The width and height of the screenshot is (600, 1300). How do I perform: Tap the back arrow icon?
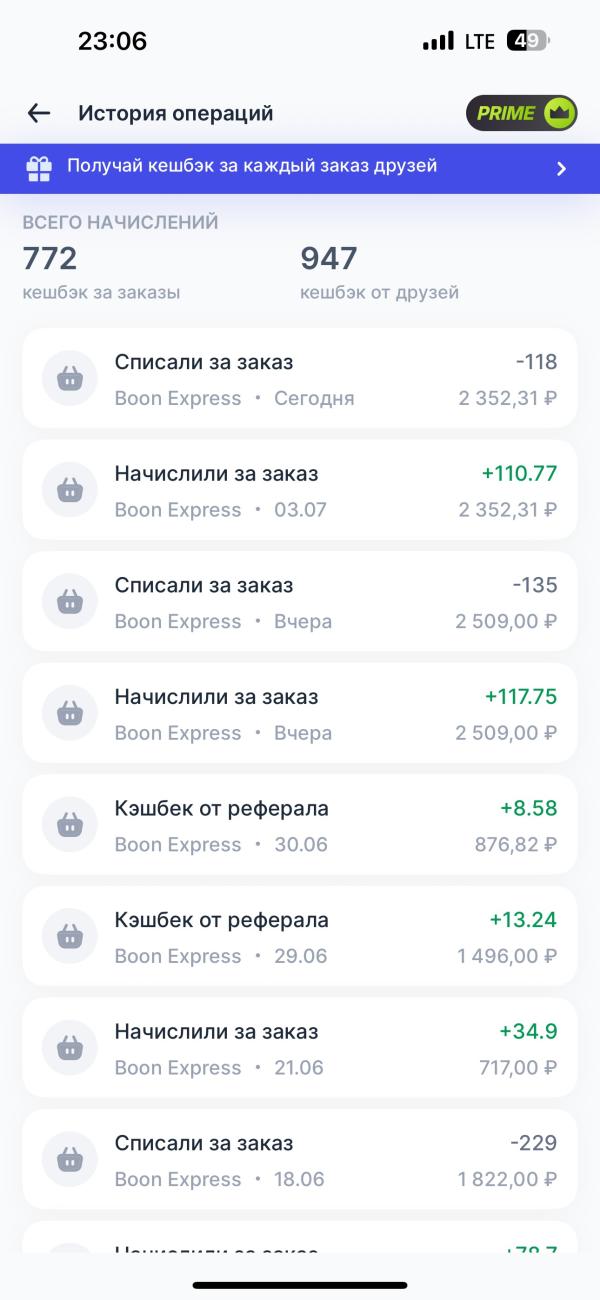(39, 113)
